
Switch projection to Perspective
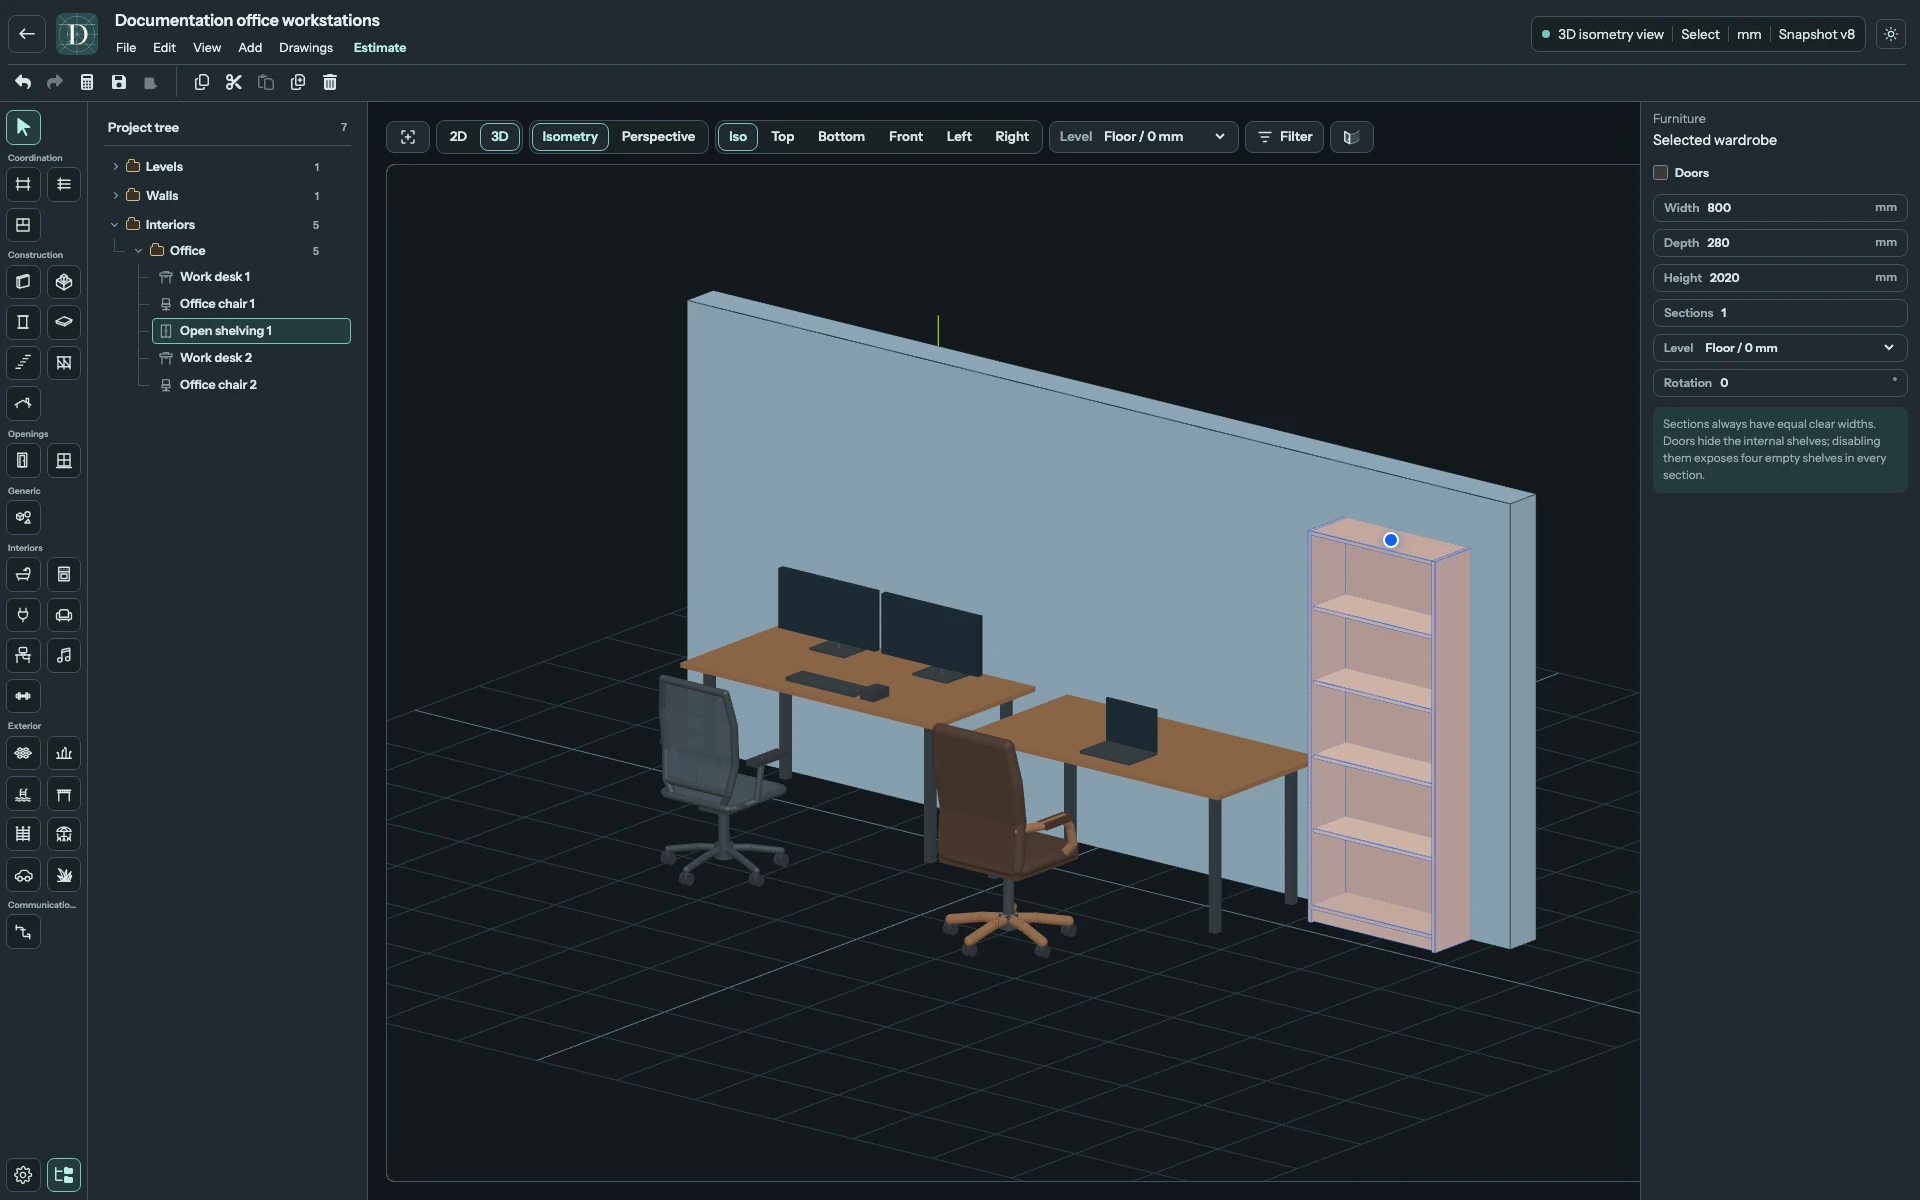coord(658,137)
